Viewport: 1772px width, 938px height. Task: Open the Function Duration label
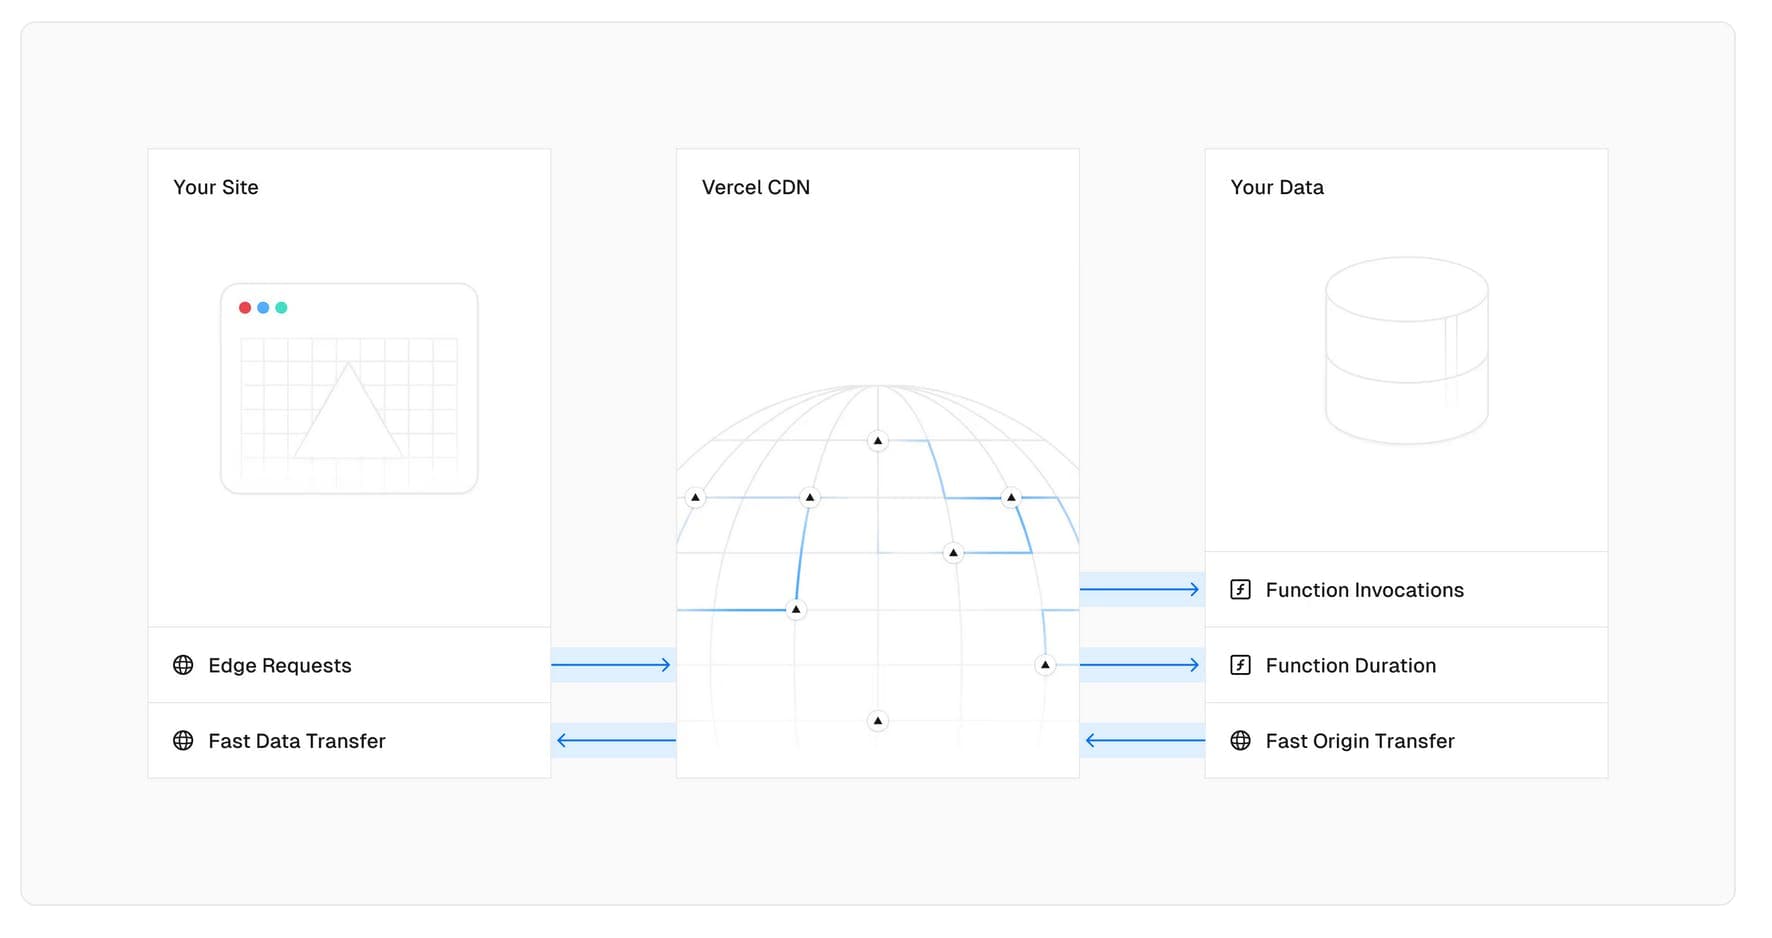click(1350, 666)
